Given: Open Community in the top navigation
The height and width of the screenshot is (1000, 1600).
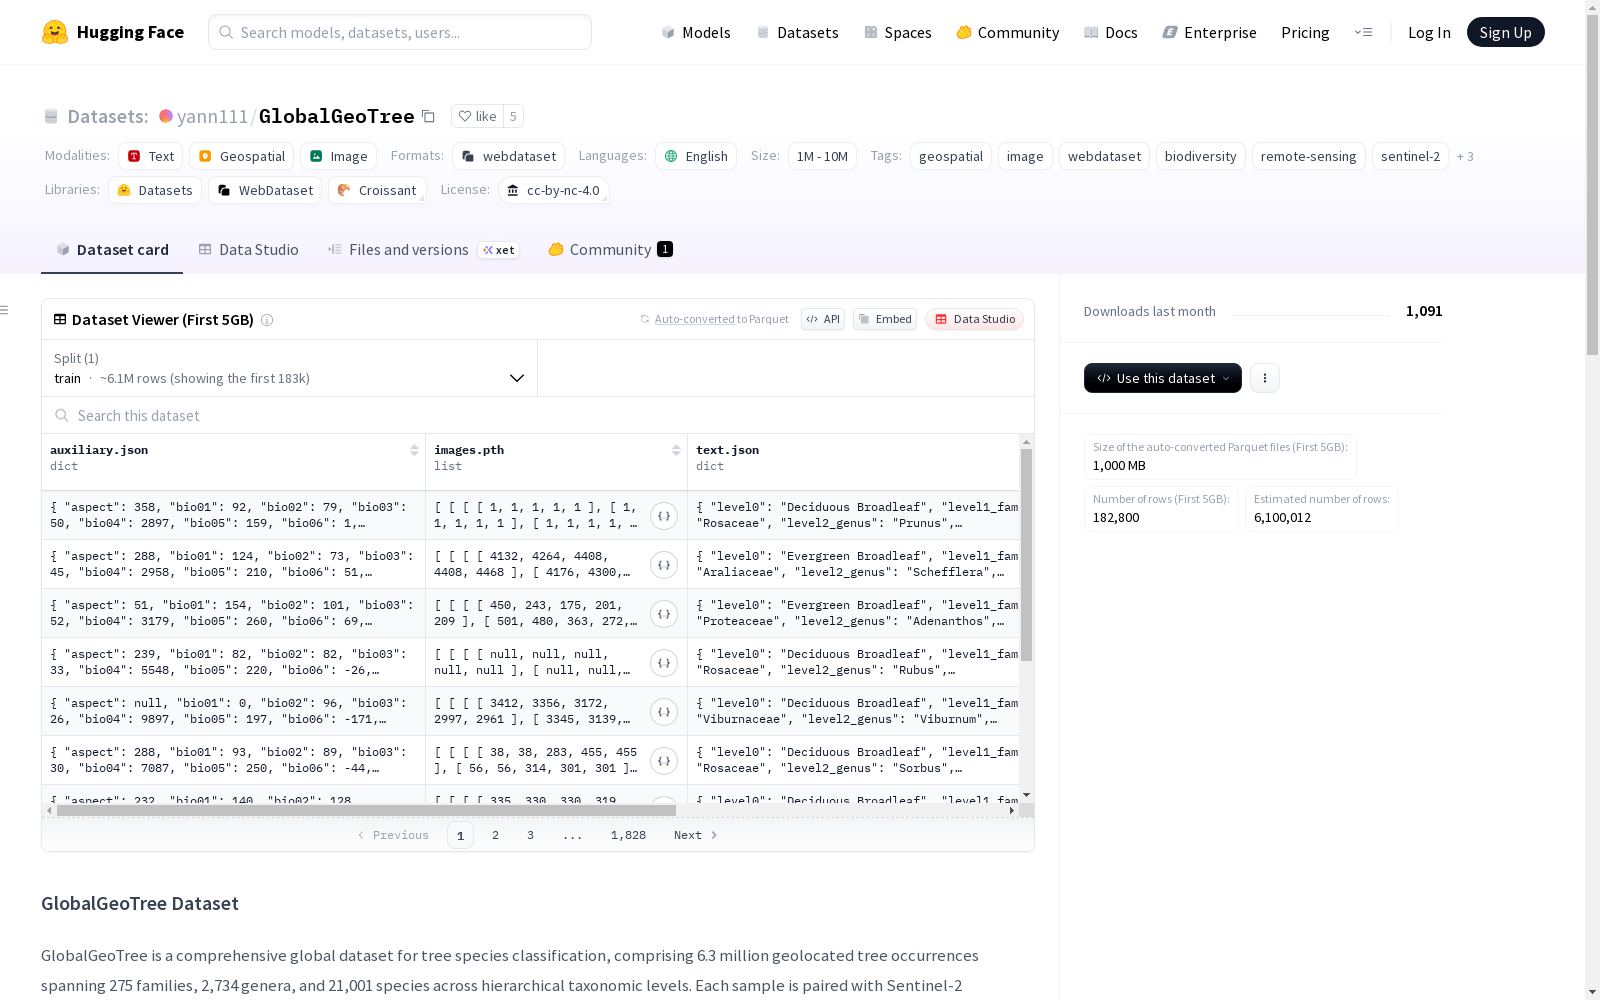Looking at the screenshot, I should tap(1008, 32).
